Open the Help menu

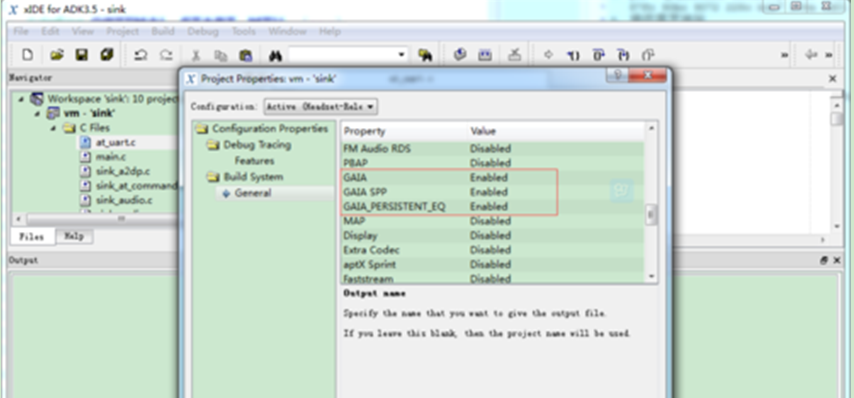pos(330,31)
